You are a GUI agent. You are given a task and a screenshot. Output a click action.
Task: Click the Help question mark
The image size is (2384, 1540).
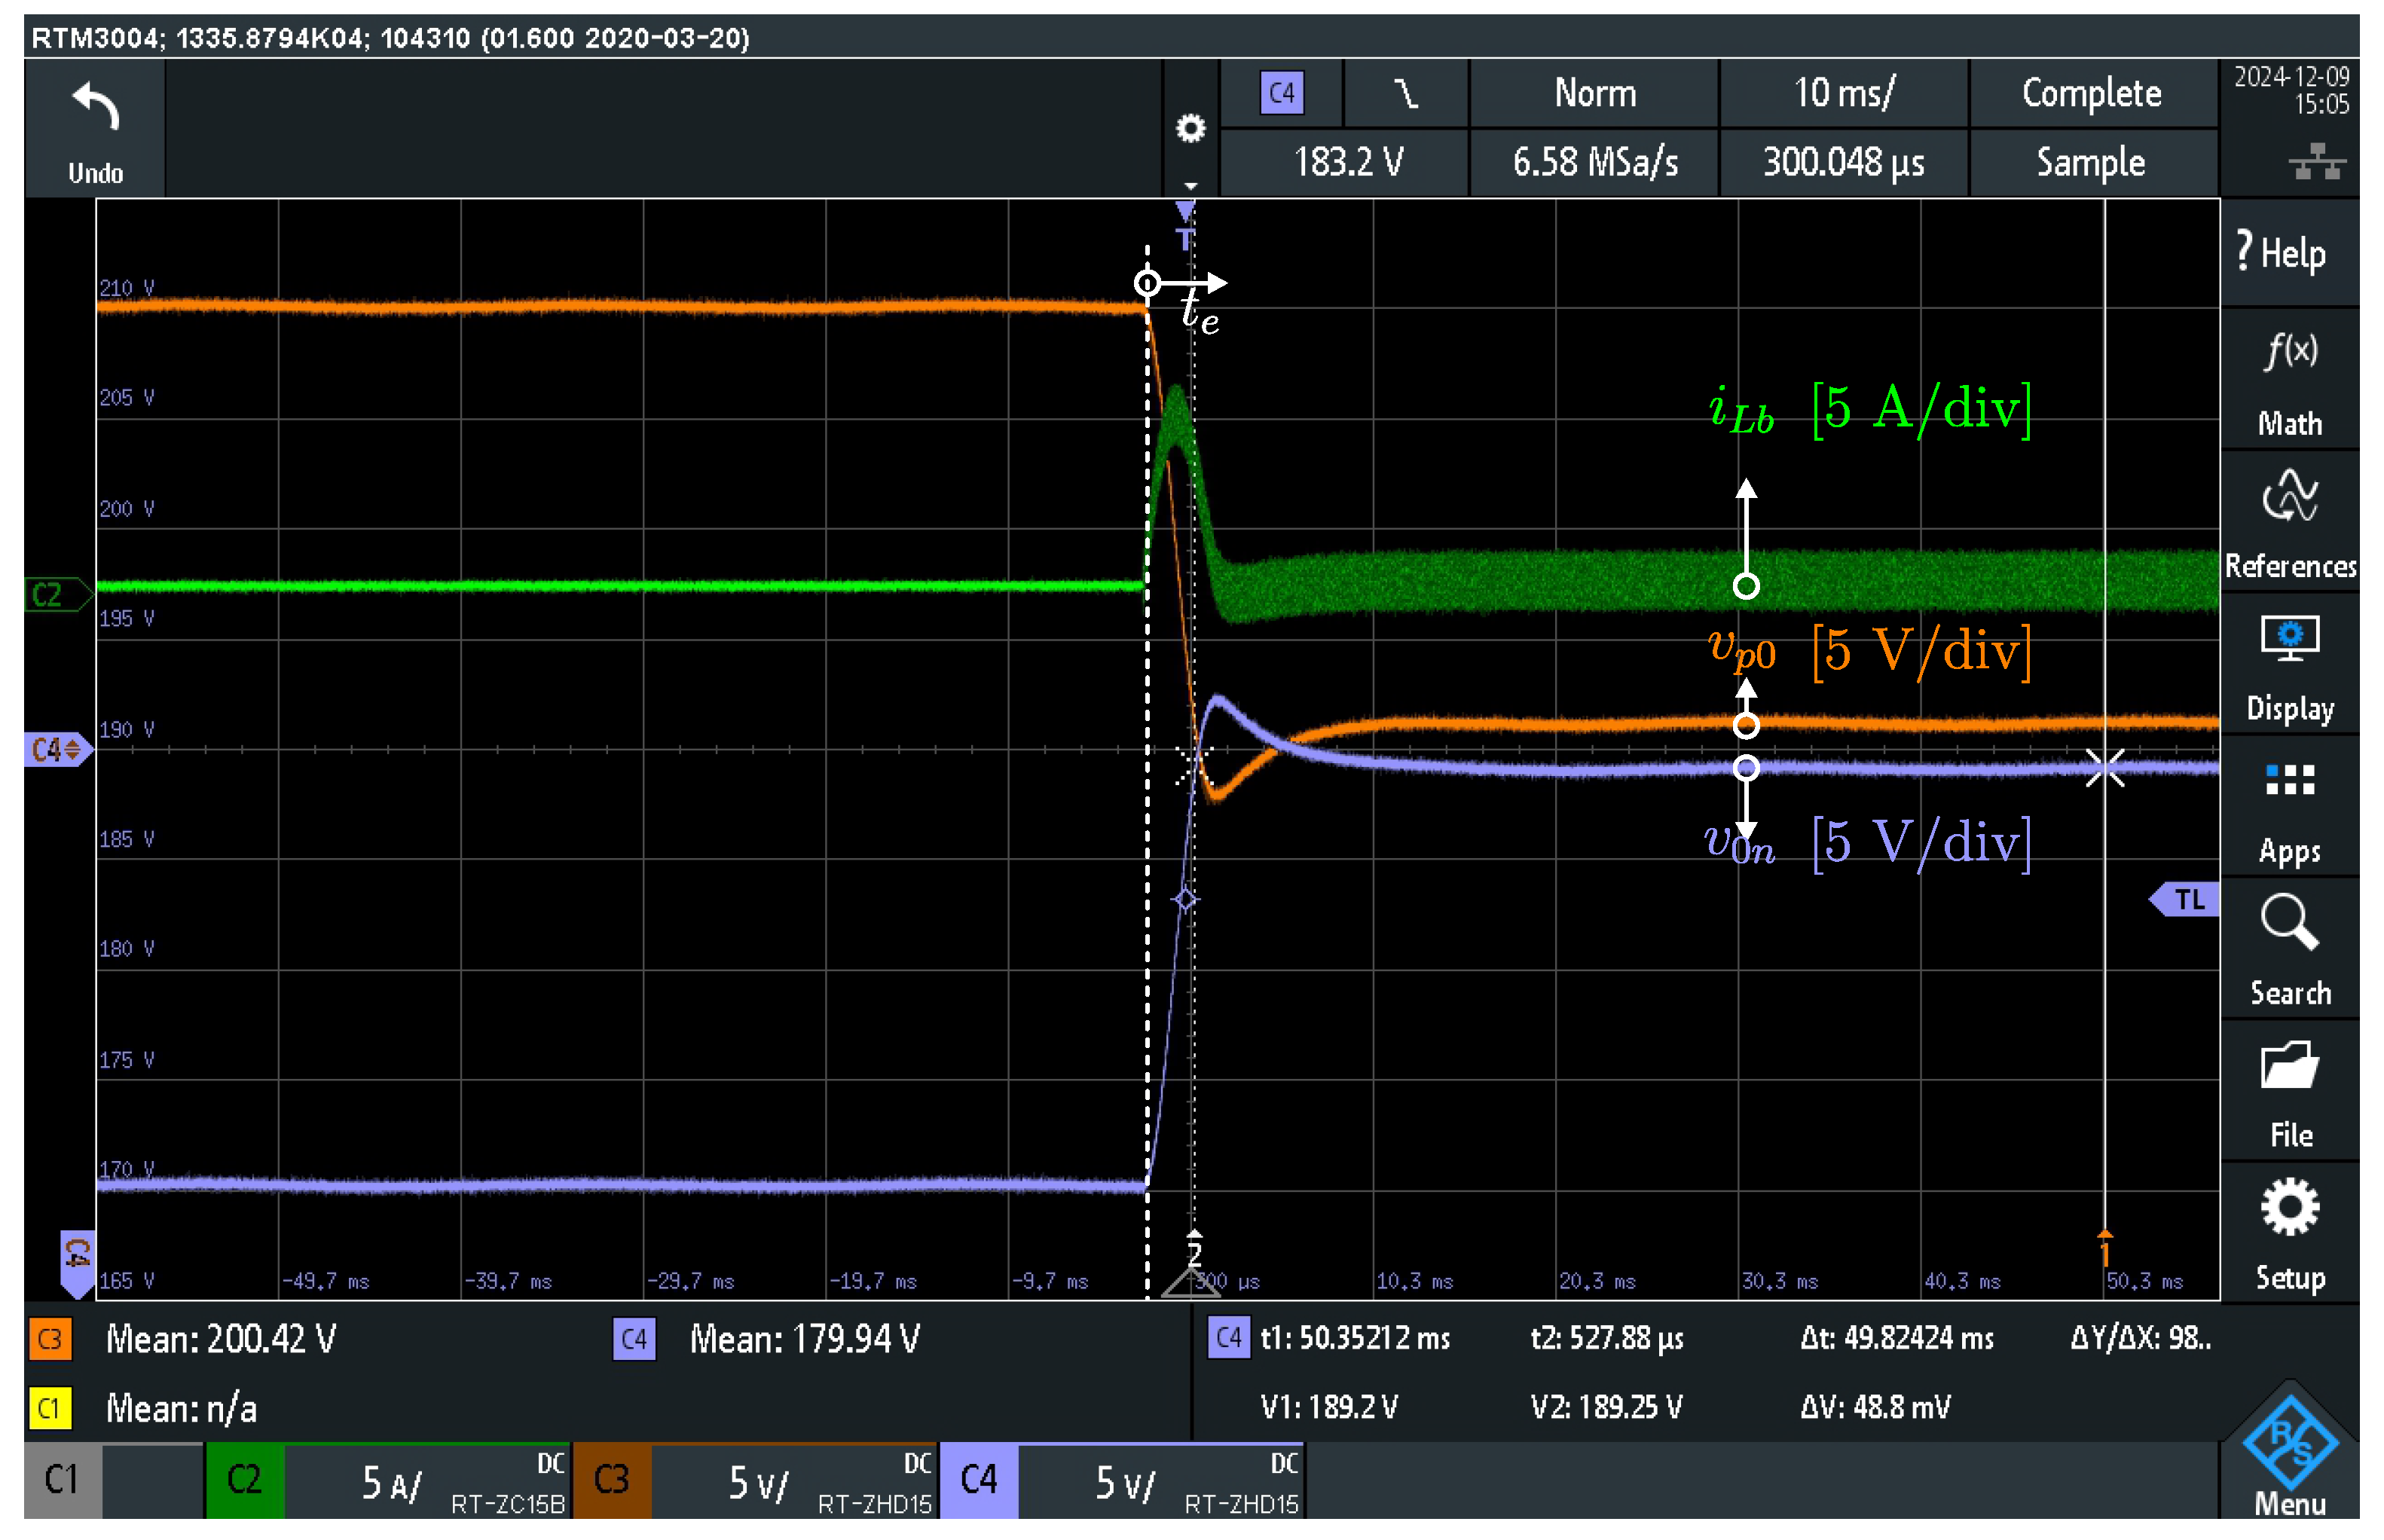pos(2282,253)
